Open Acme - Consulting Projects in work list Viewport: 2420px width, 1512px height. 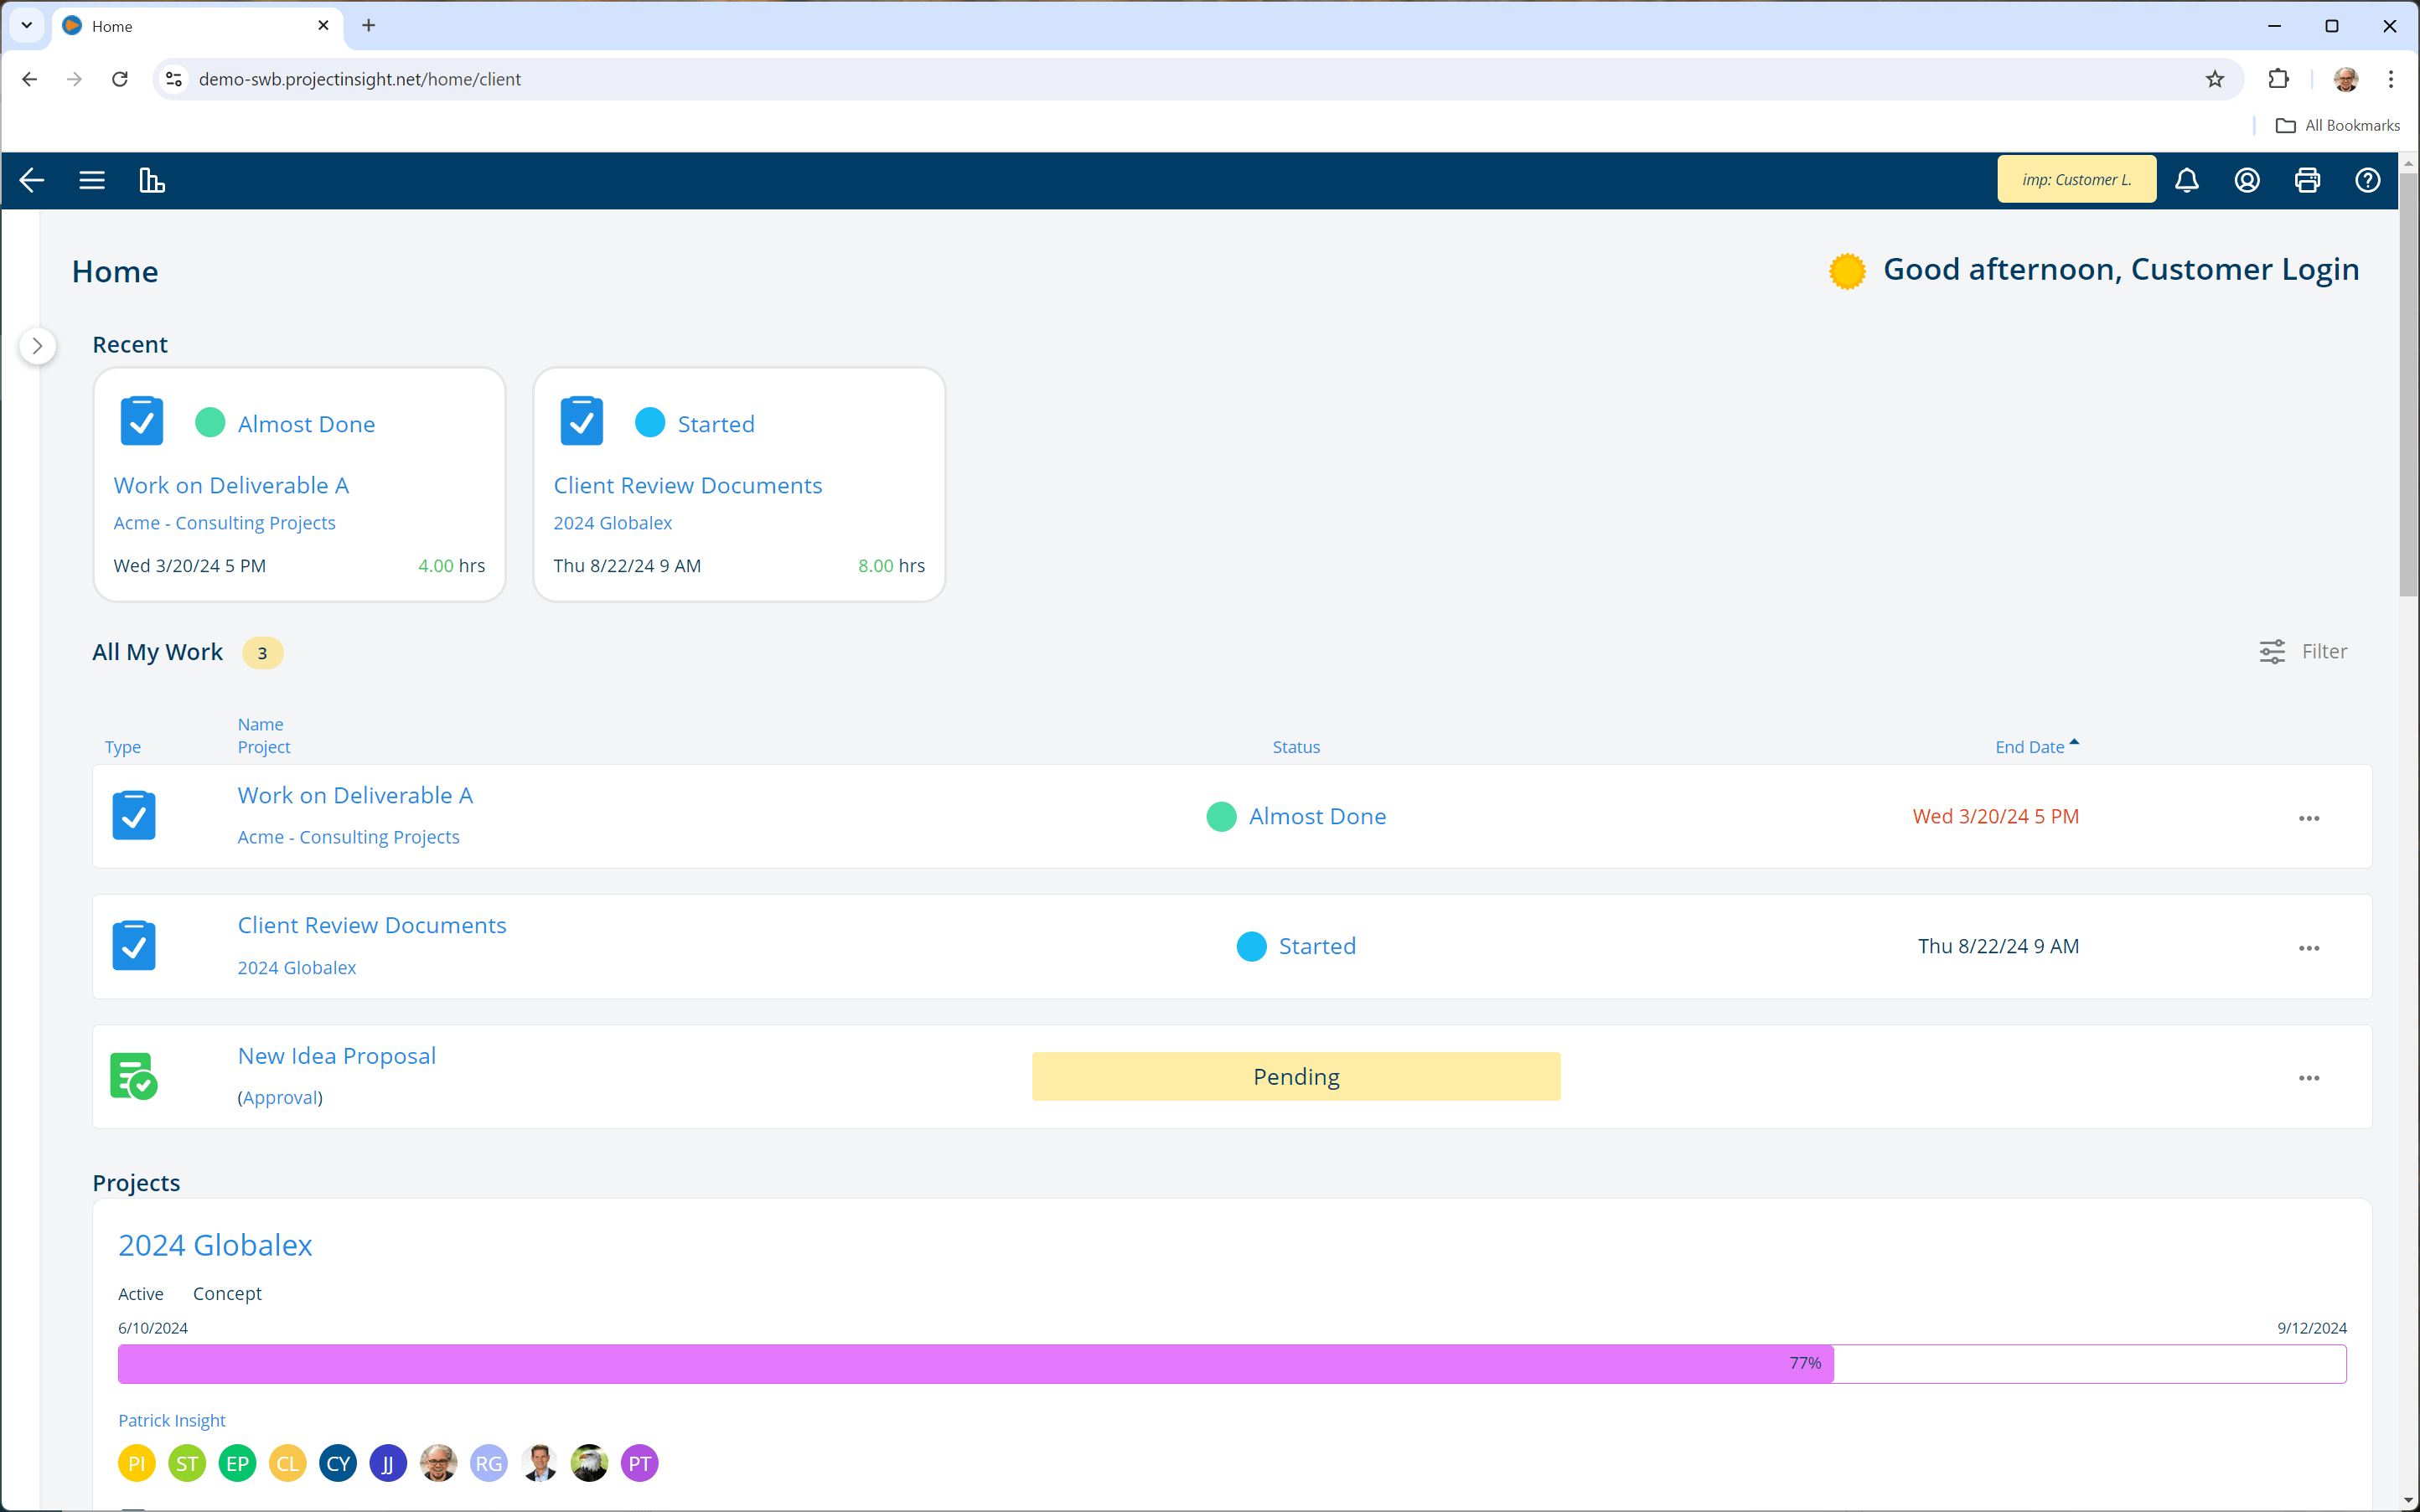click(x=348, y=837)
